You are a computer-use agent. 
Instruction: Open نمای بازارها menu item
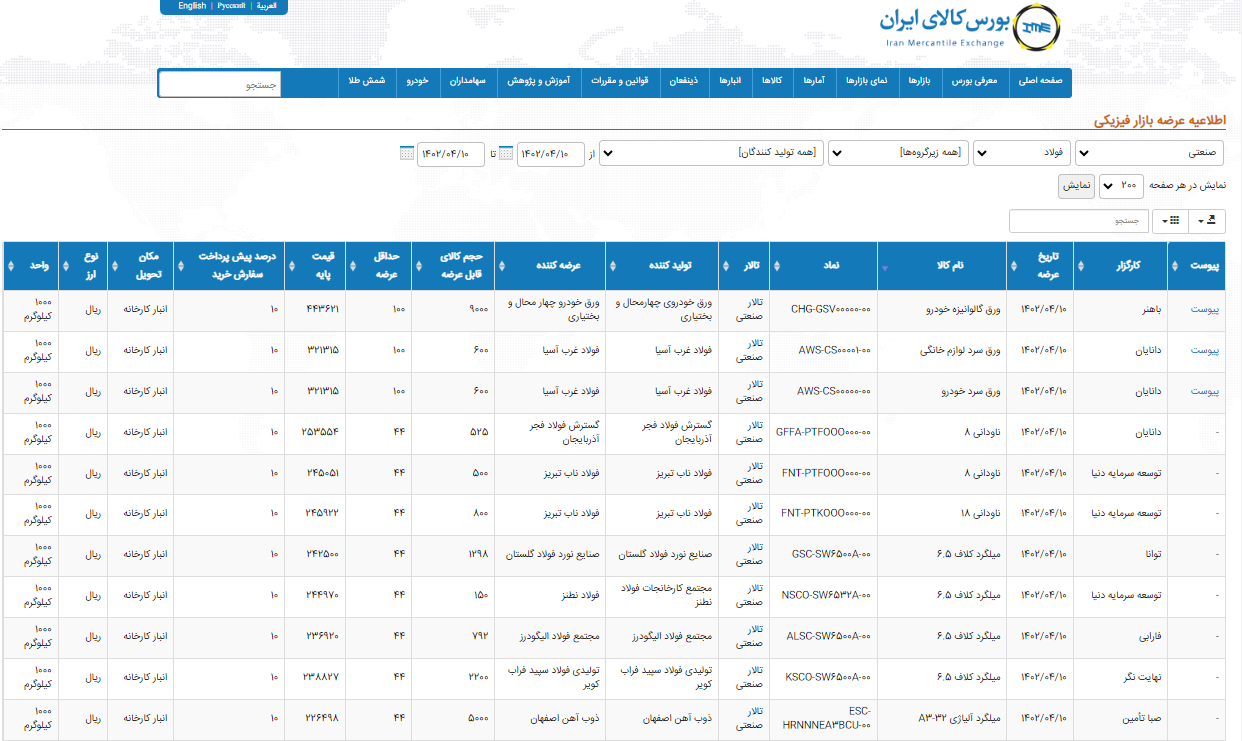coord(866,80)
